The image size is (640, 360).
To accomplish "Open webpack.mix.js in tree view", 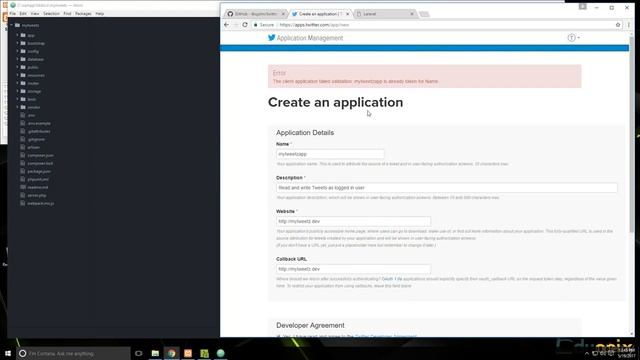I will click(41, 203).
